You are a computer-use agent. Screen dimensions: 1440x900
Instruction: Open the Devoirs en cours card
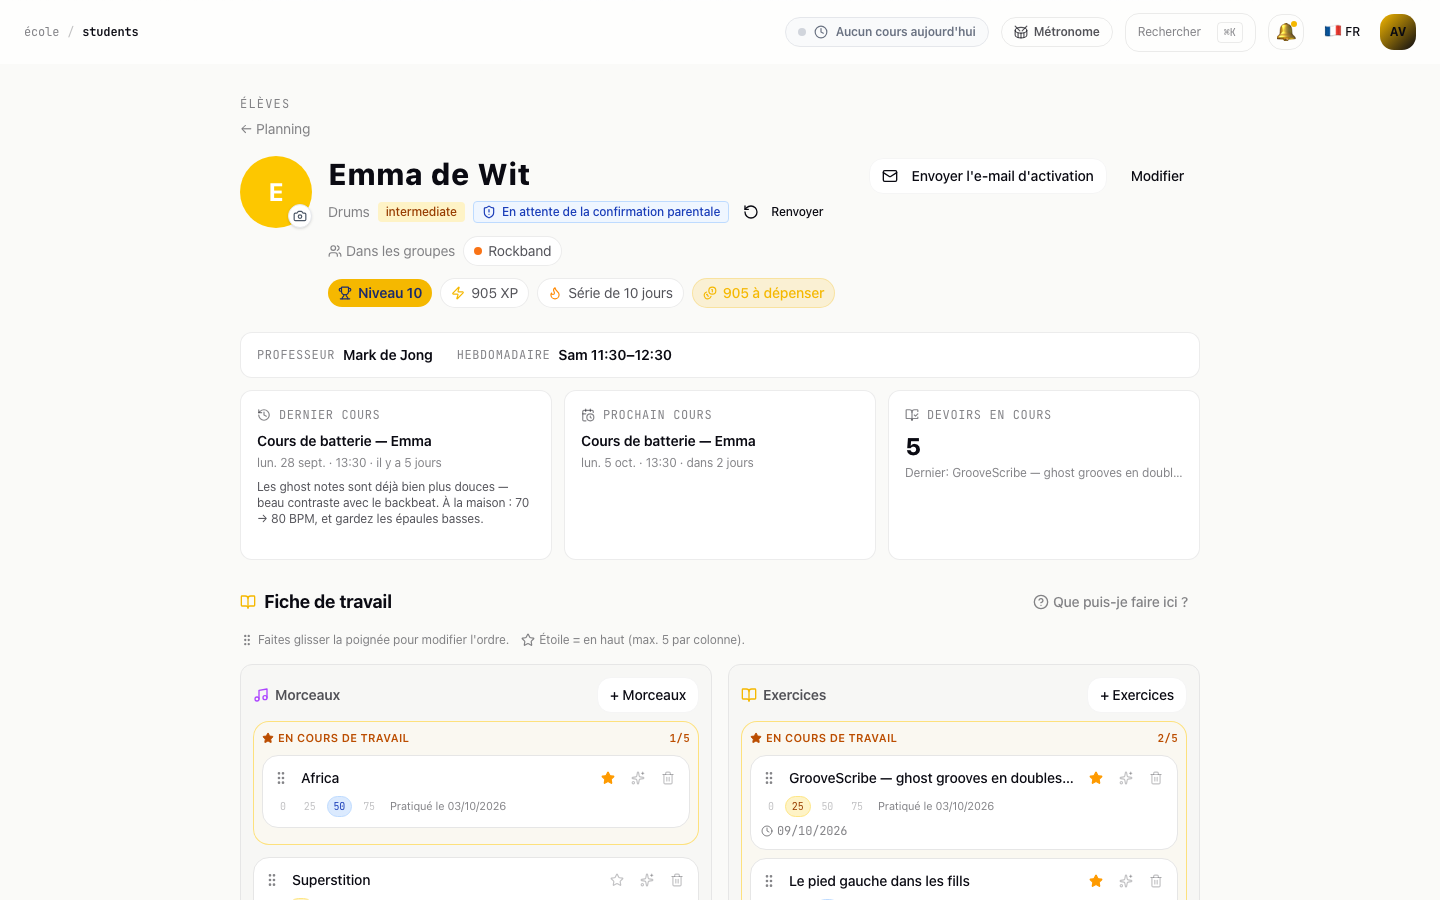tap(1044, 475)
